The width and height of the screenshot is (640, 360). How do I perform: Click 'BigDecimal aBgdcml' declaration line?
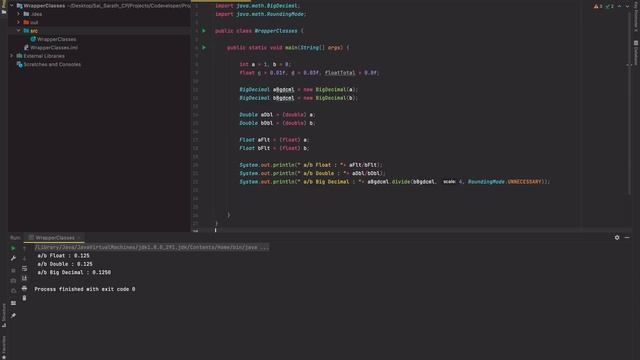coord(298,89)
